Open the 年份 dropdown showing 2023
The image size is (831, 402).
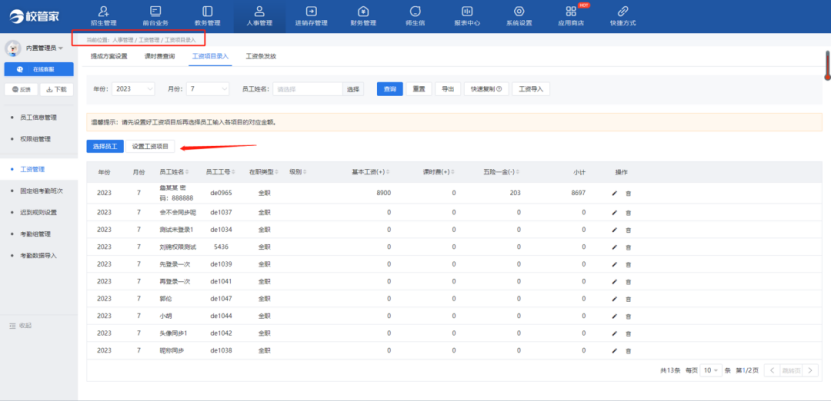[134, 89]
